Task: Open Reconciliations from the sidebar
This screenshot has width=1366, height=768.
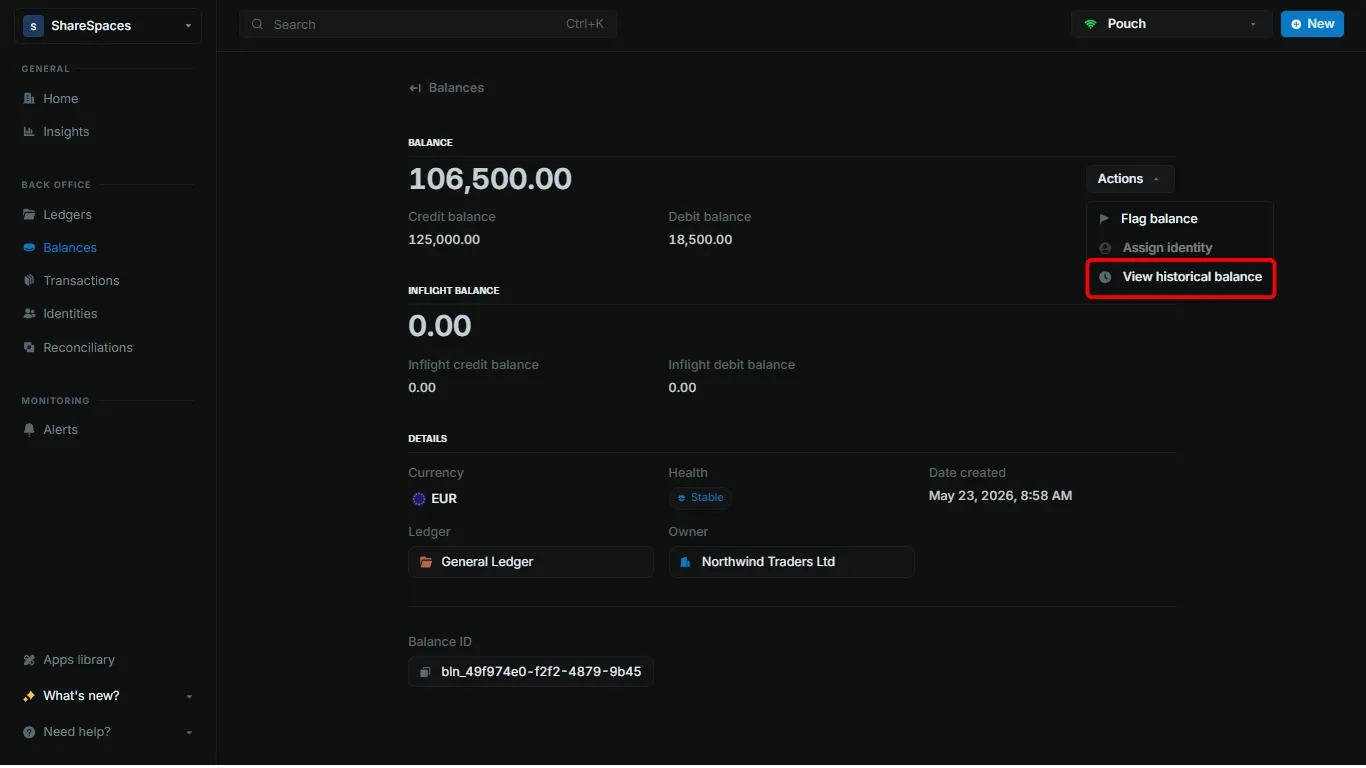Action: 88,348
